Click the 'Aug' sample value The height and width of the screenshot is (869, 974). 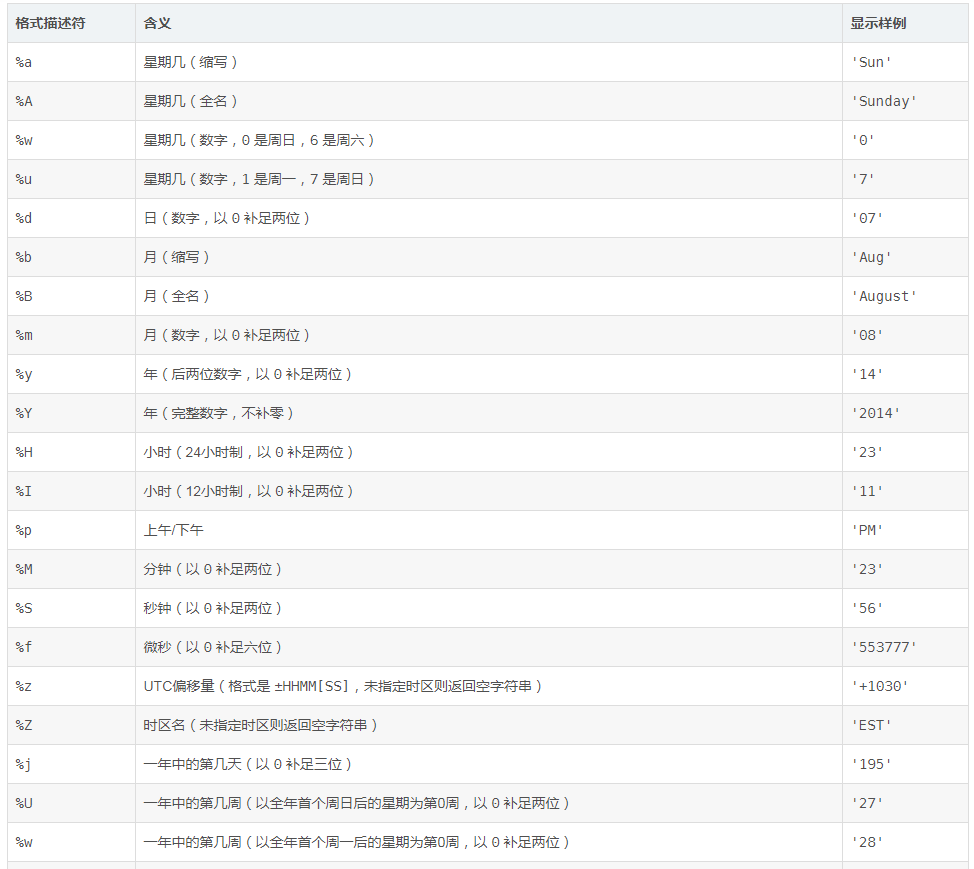point(871,257)
